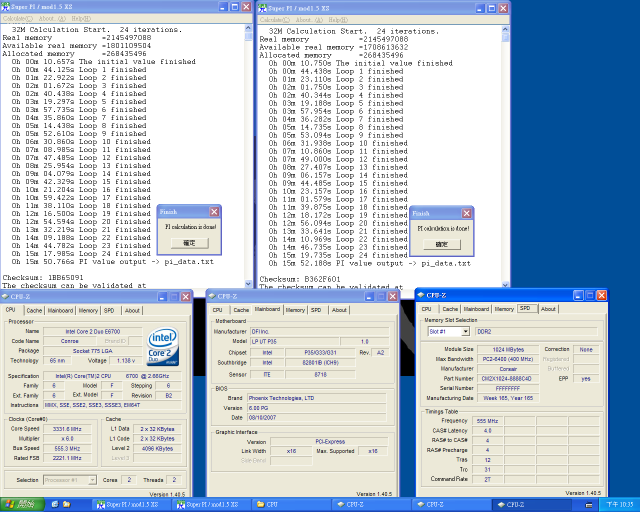Open Calculate menu in left Super PI
This screenshot has height=512, width=640.
tap(18, 18)
